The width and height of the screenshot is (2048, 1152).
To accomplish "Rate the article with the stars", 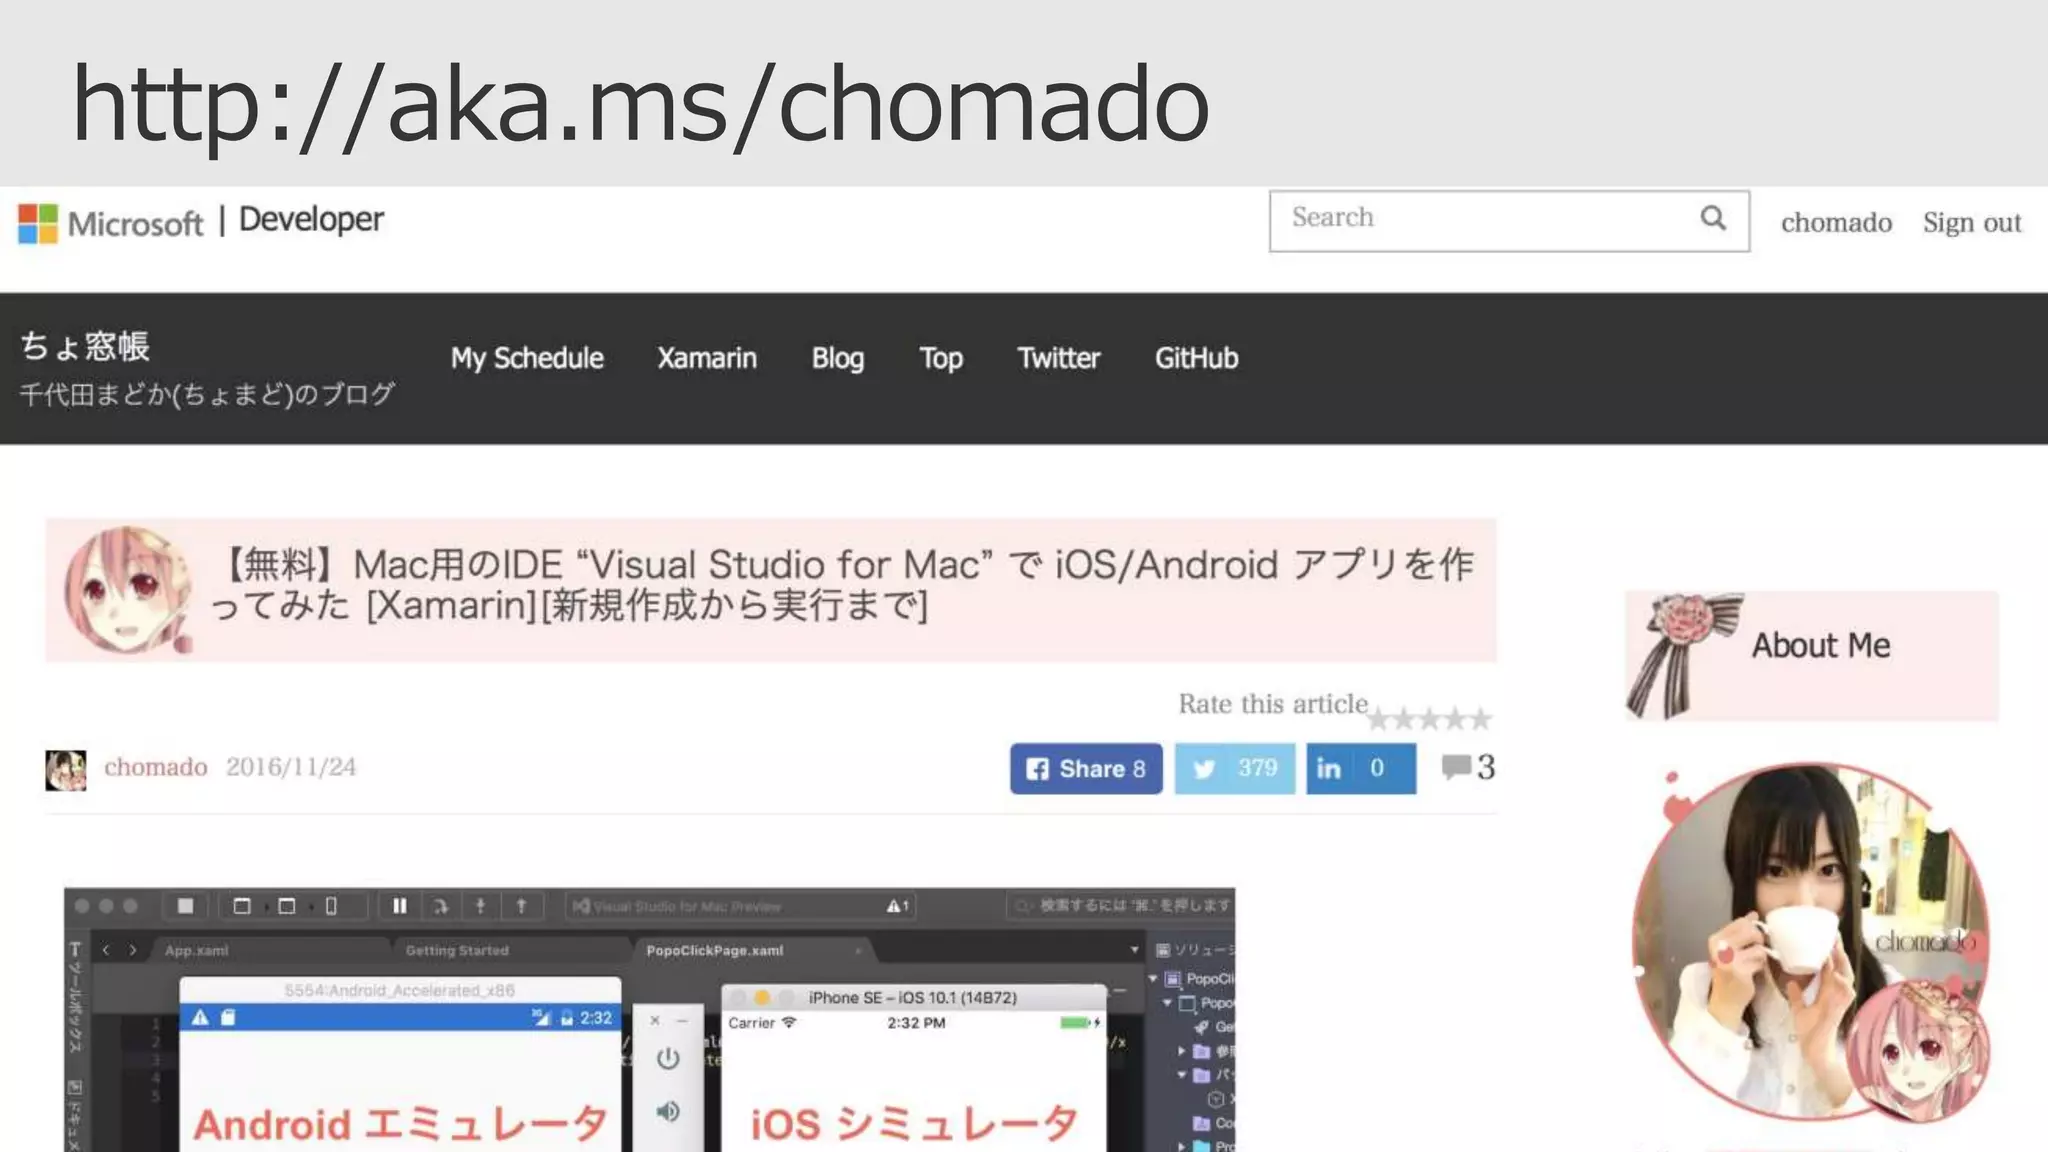I will pyautogui.click(x=1429, y=718).
